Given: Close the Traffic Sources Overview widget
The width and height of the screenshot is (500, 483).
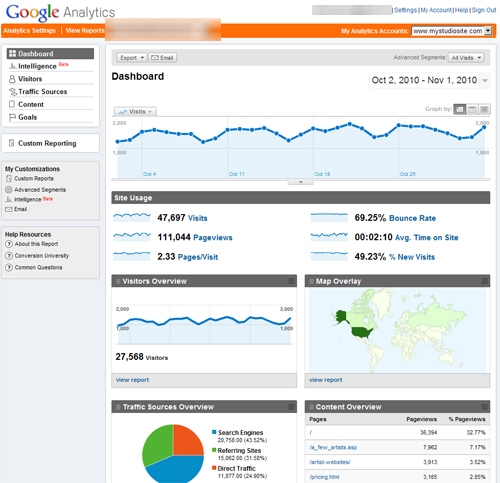Looking at the screenshot, I should [x=291, y=407].
